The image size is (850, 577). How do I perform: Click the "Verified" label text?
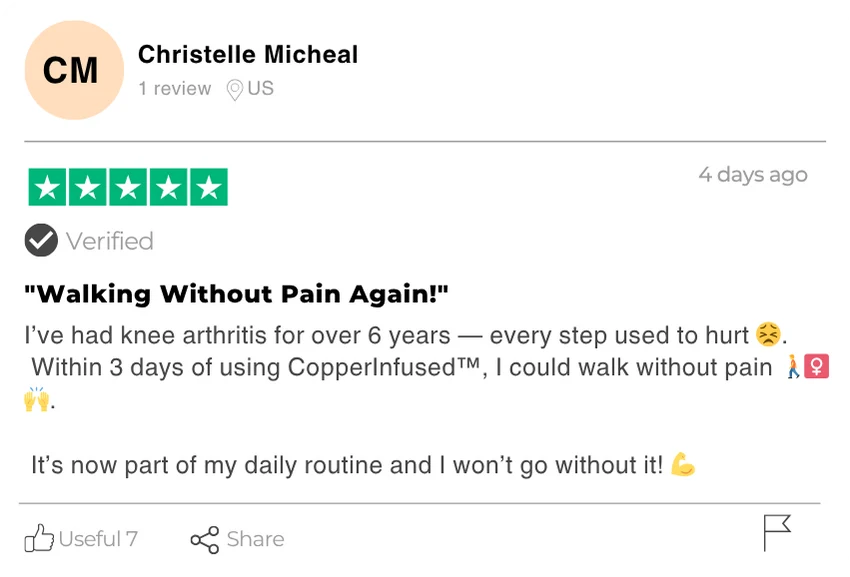[110, 241]
